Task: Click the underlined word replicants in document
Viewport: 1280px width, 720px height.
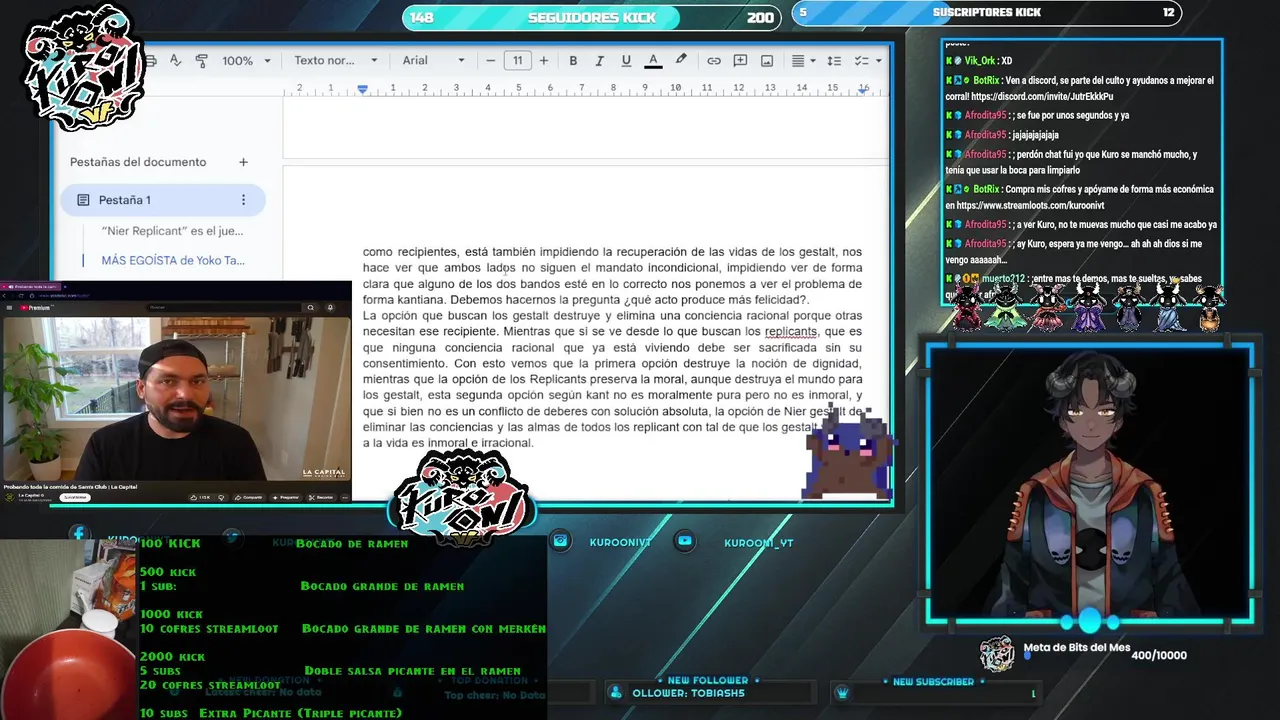Action: click(x=791, y=332)
